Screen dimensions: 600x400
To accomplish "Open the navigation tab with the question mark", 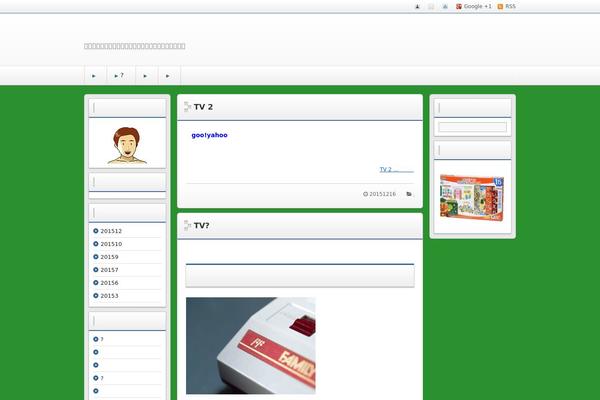I will coord(121,75).
